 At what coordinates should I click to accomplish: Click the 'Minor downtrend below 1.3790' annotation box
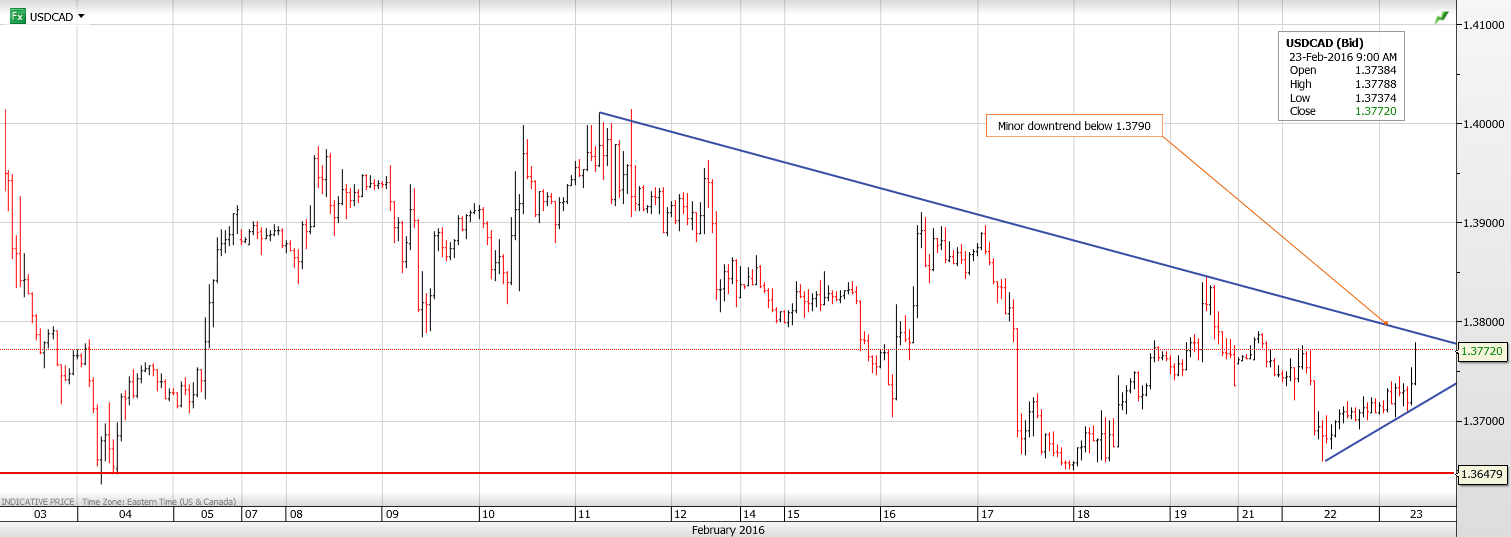pyautogui.click(x=1074, y=126)
